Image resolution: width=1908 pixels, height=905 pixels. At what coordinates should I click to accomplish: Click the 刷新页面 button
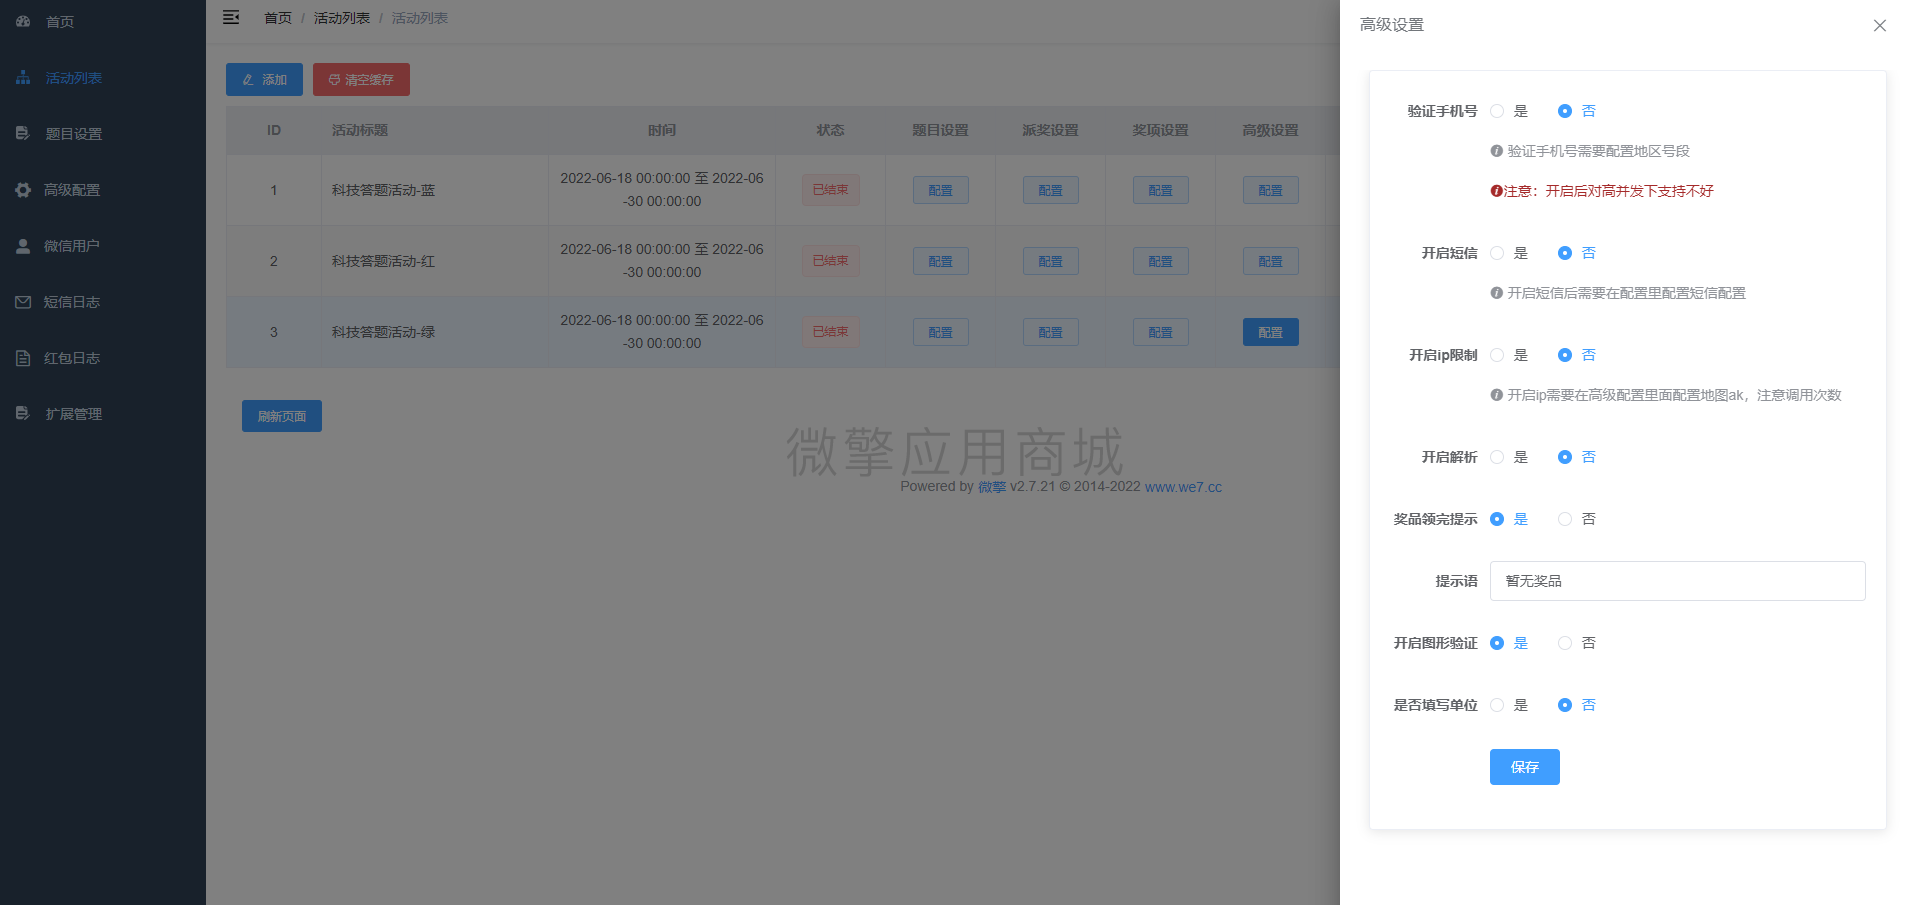[282, 416]
